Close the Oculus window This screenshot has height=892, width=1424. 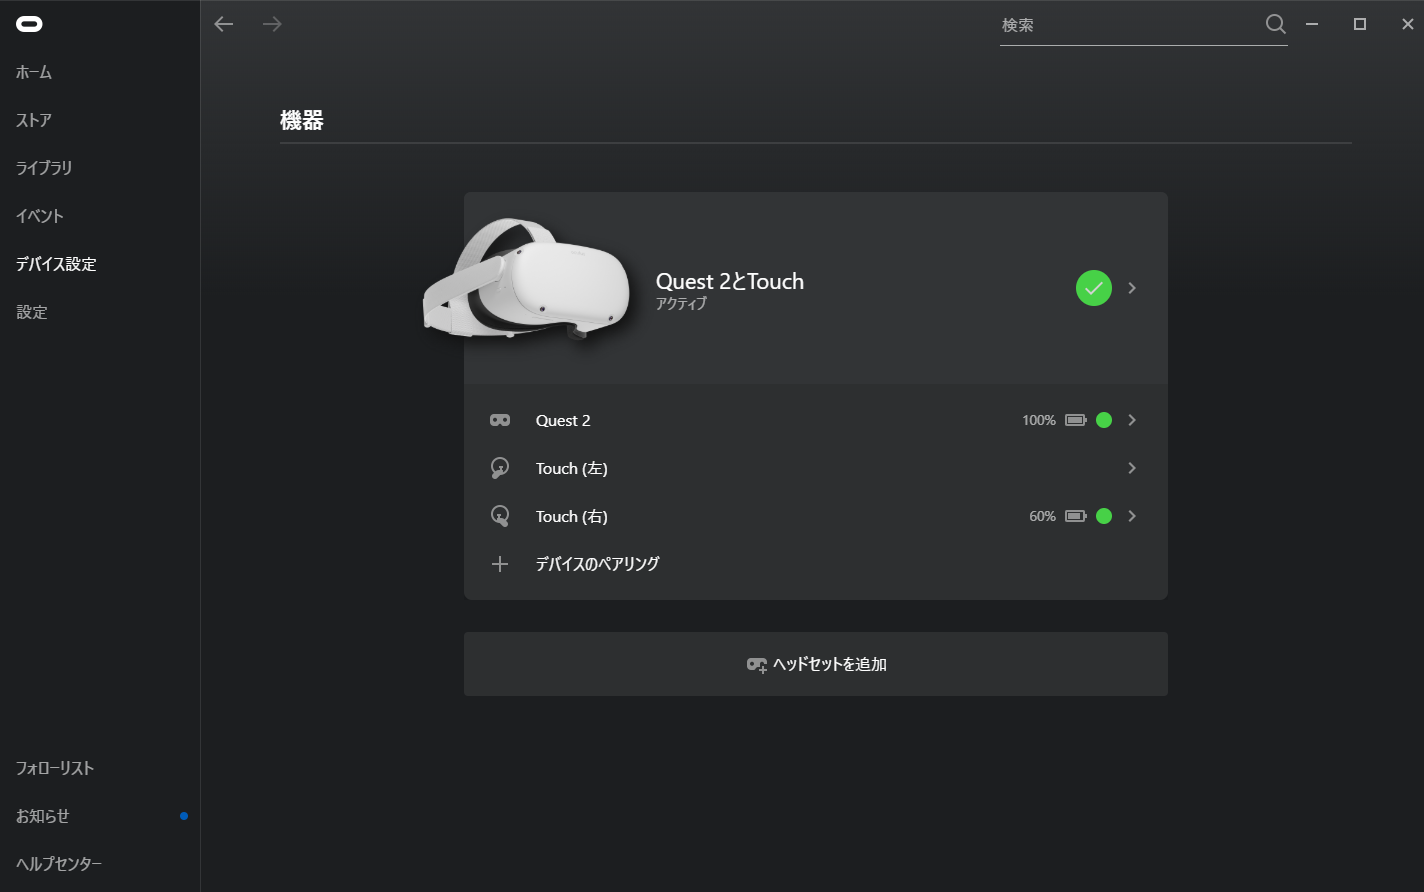(1408, 24)
